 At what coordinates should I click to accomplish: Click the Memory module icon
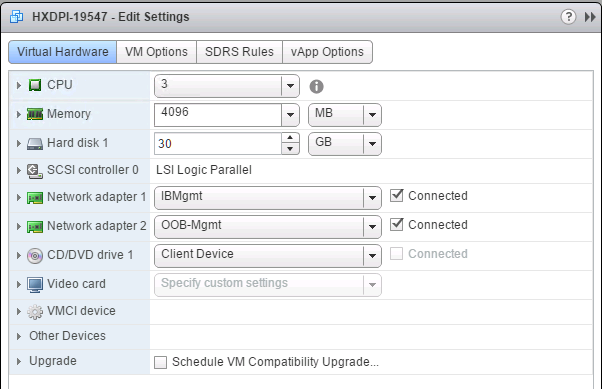pos(35,114)
